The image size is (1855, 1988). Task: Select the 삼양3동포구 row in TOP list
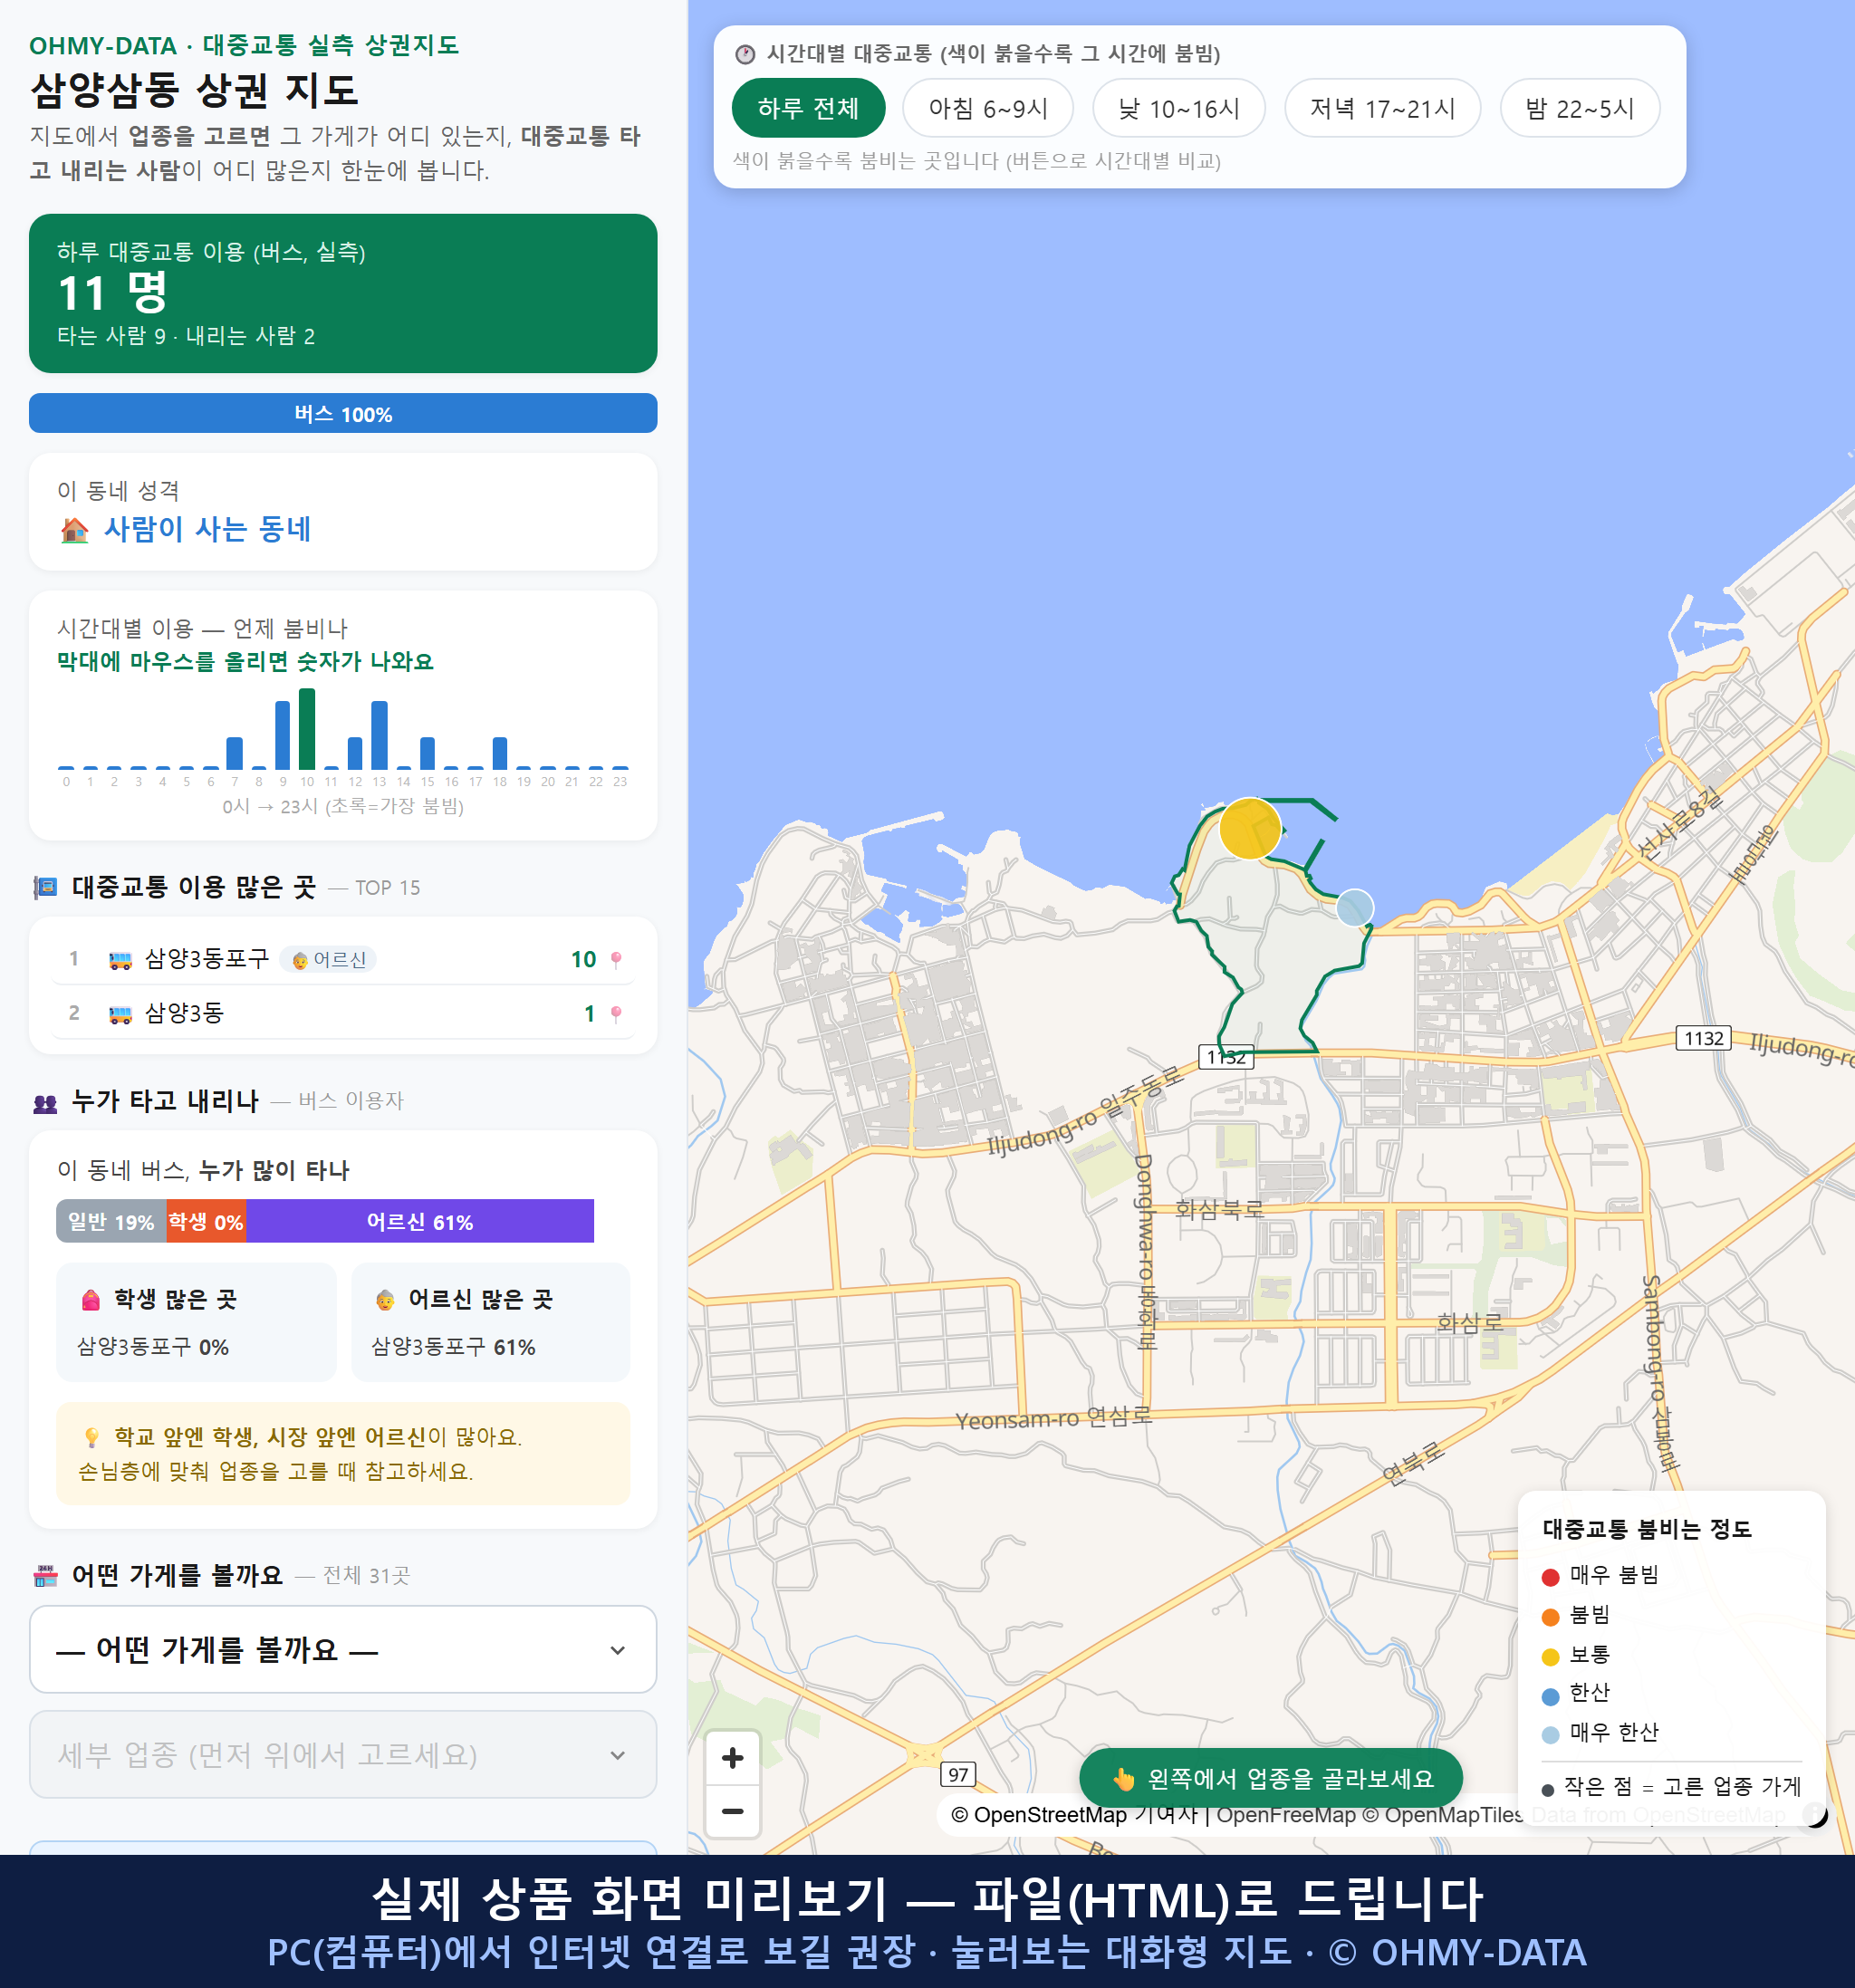(343, 959)
